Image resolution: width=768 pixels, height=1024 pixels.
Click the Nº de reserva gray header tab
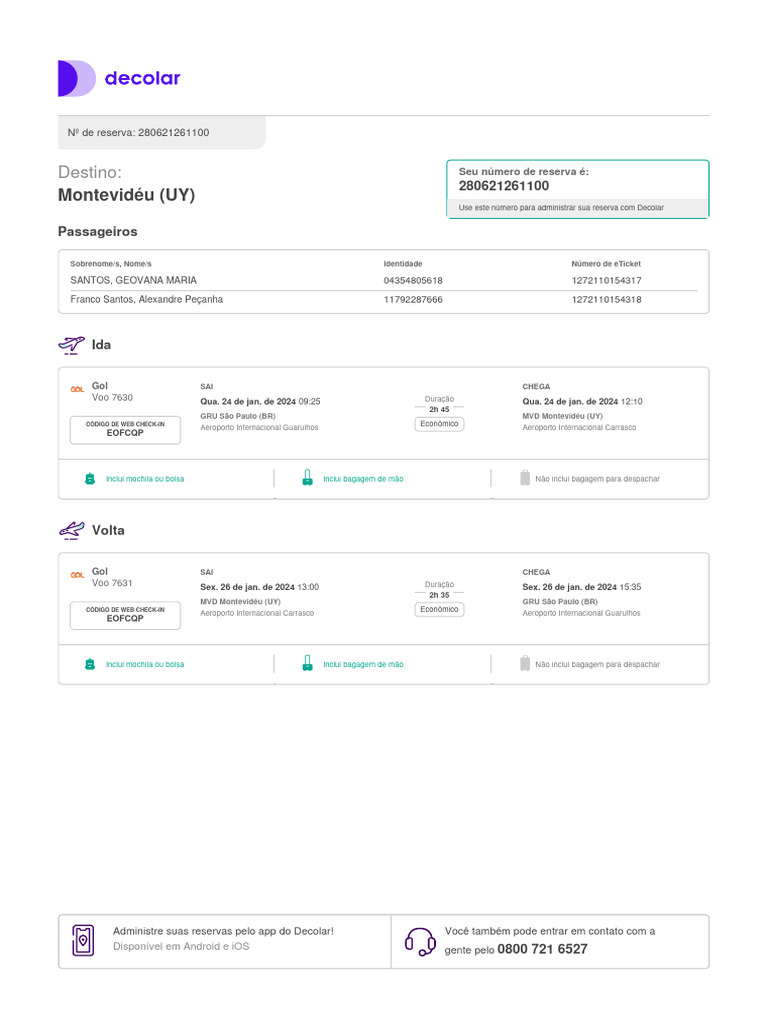(x=161, y=133)
